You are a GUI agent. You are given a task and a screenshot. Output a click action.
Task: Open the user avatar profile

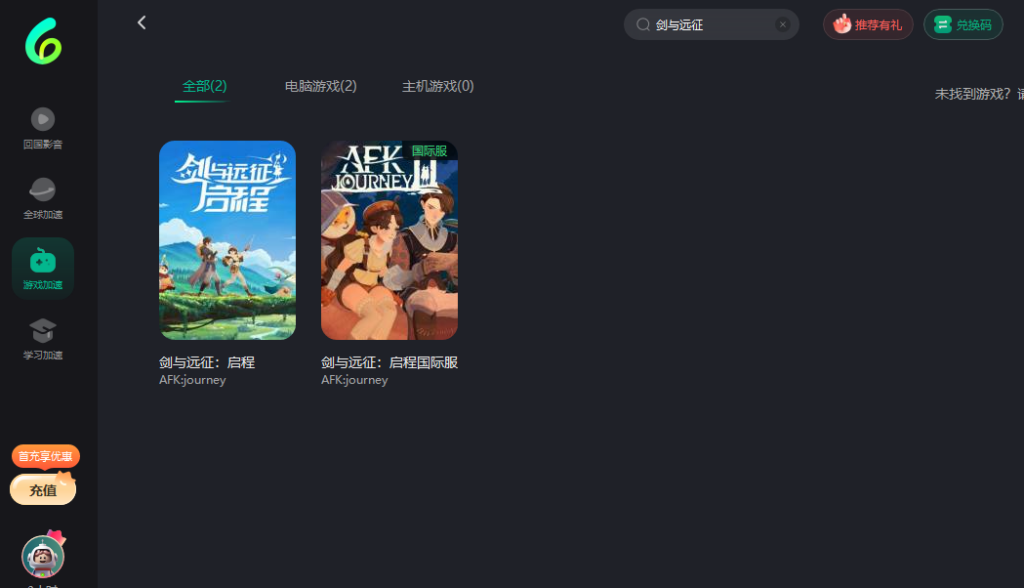(x=43, y=556)
